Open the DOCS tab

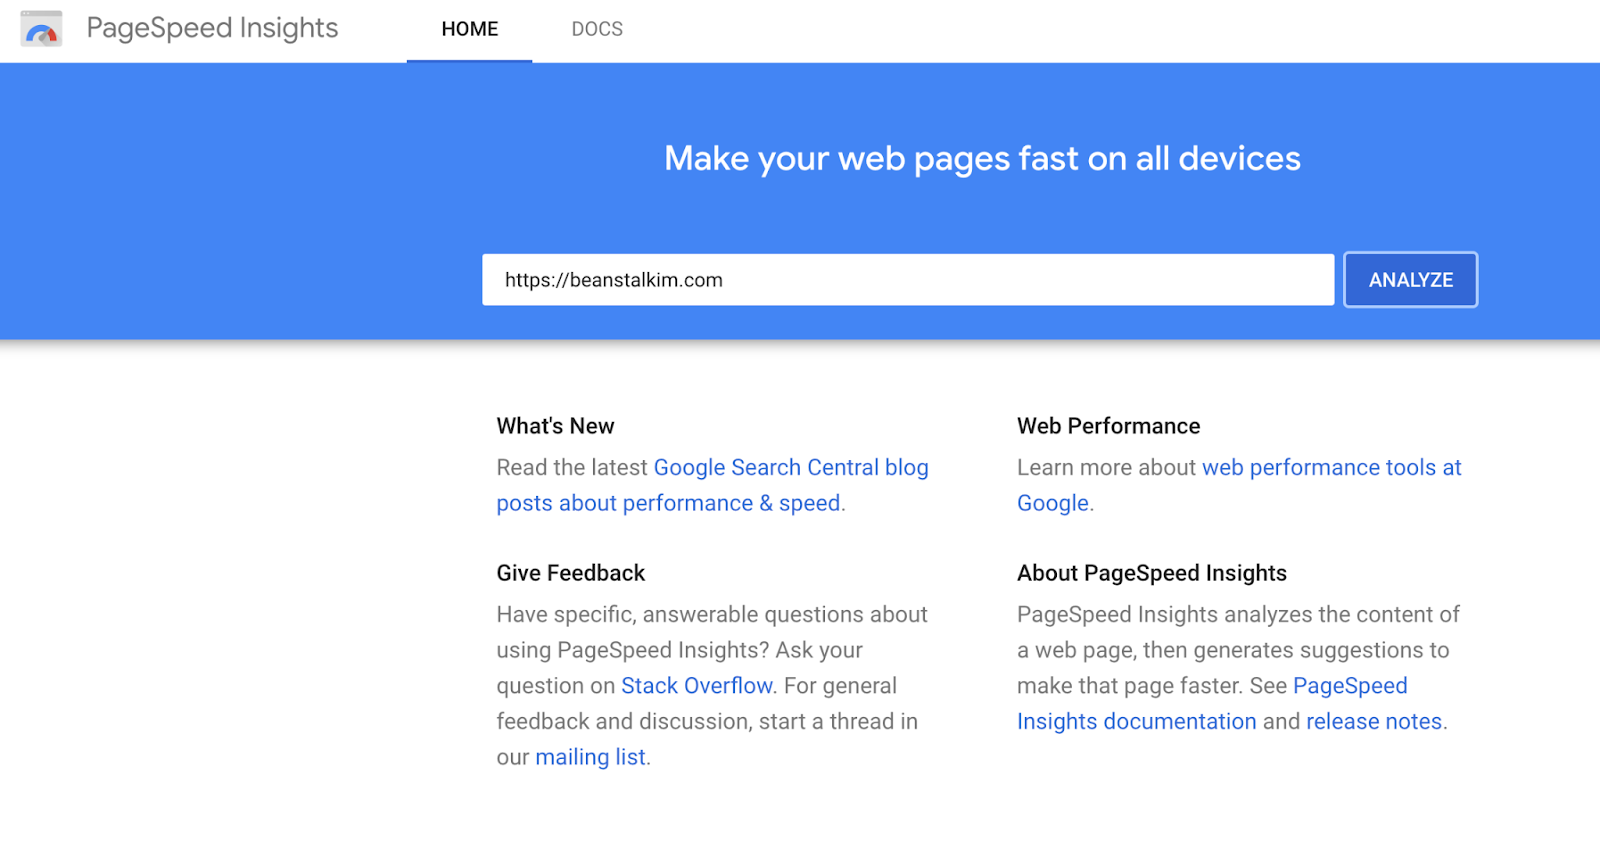(x=597, y=30)
